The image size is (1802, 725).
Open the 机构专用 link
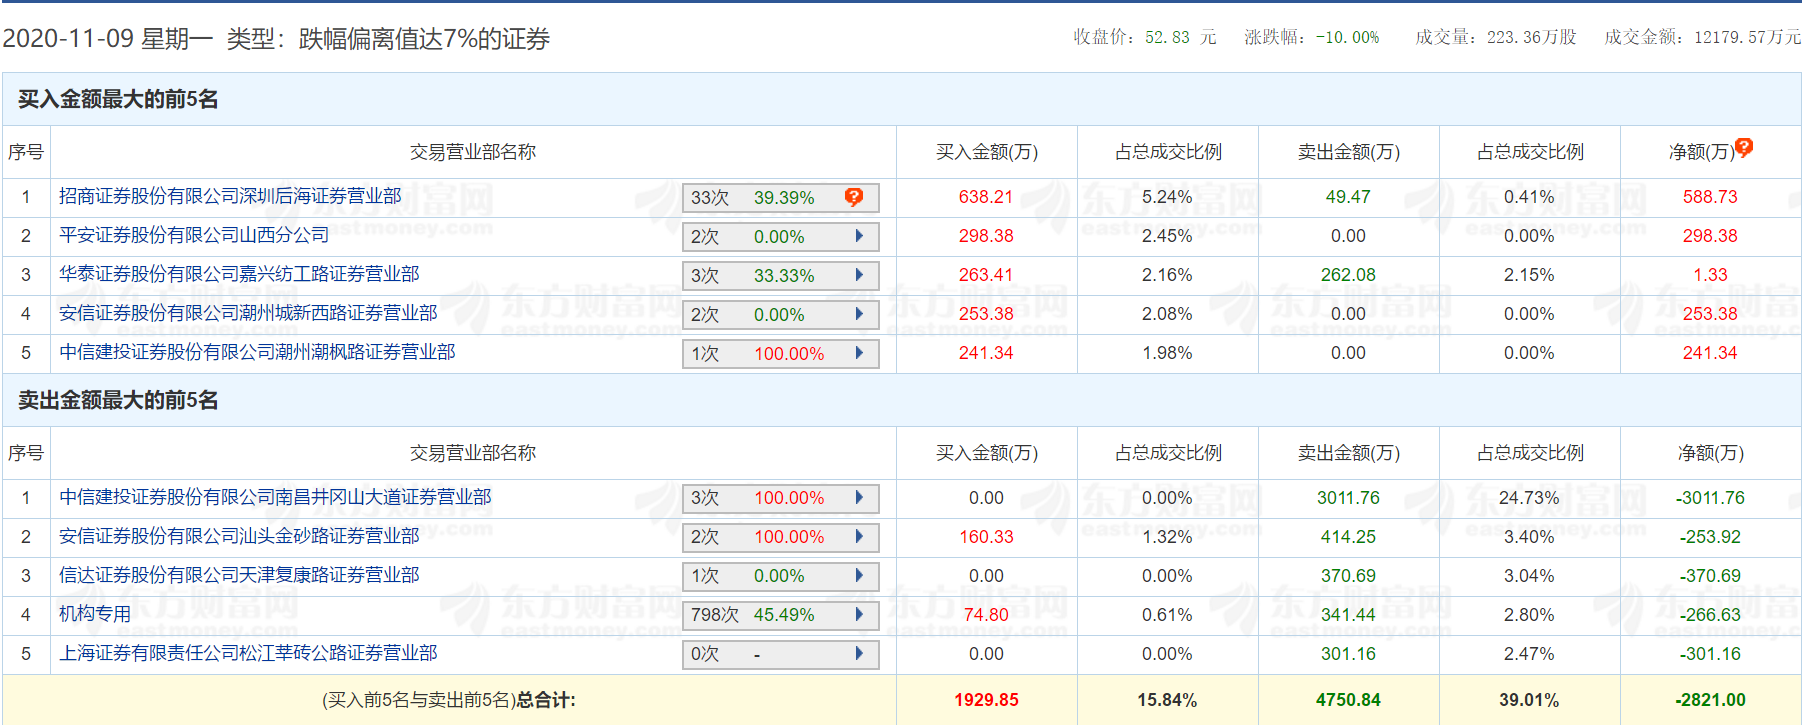(95, 614)
